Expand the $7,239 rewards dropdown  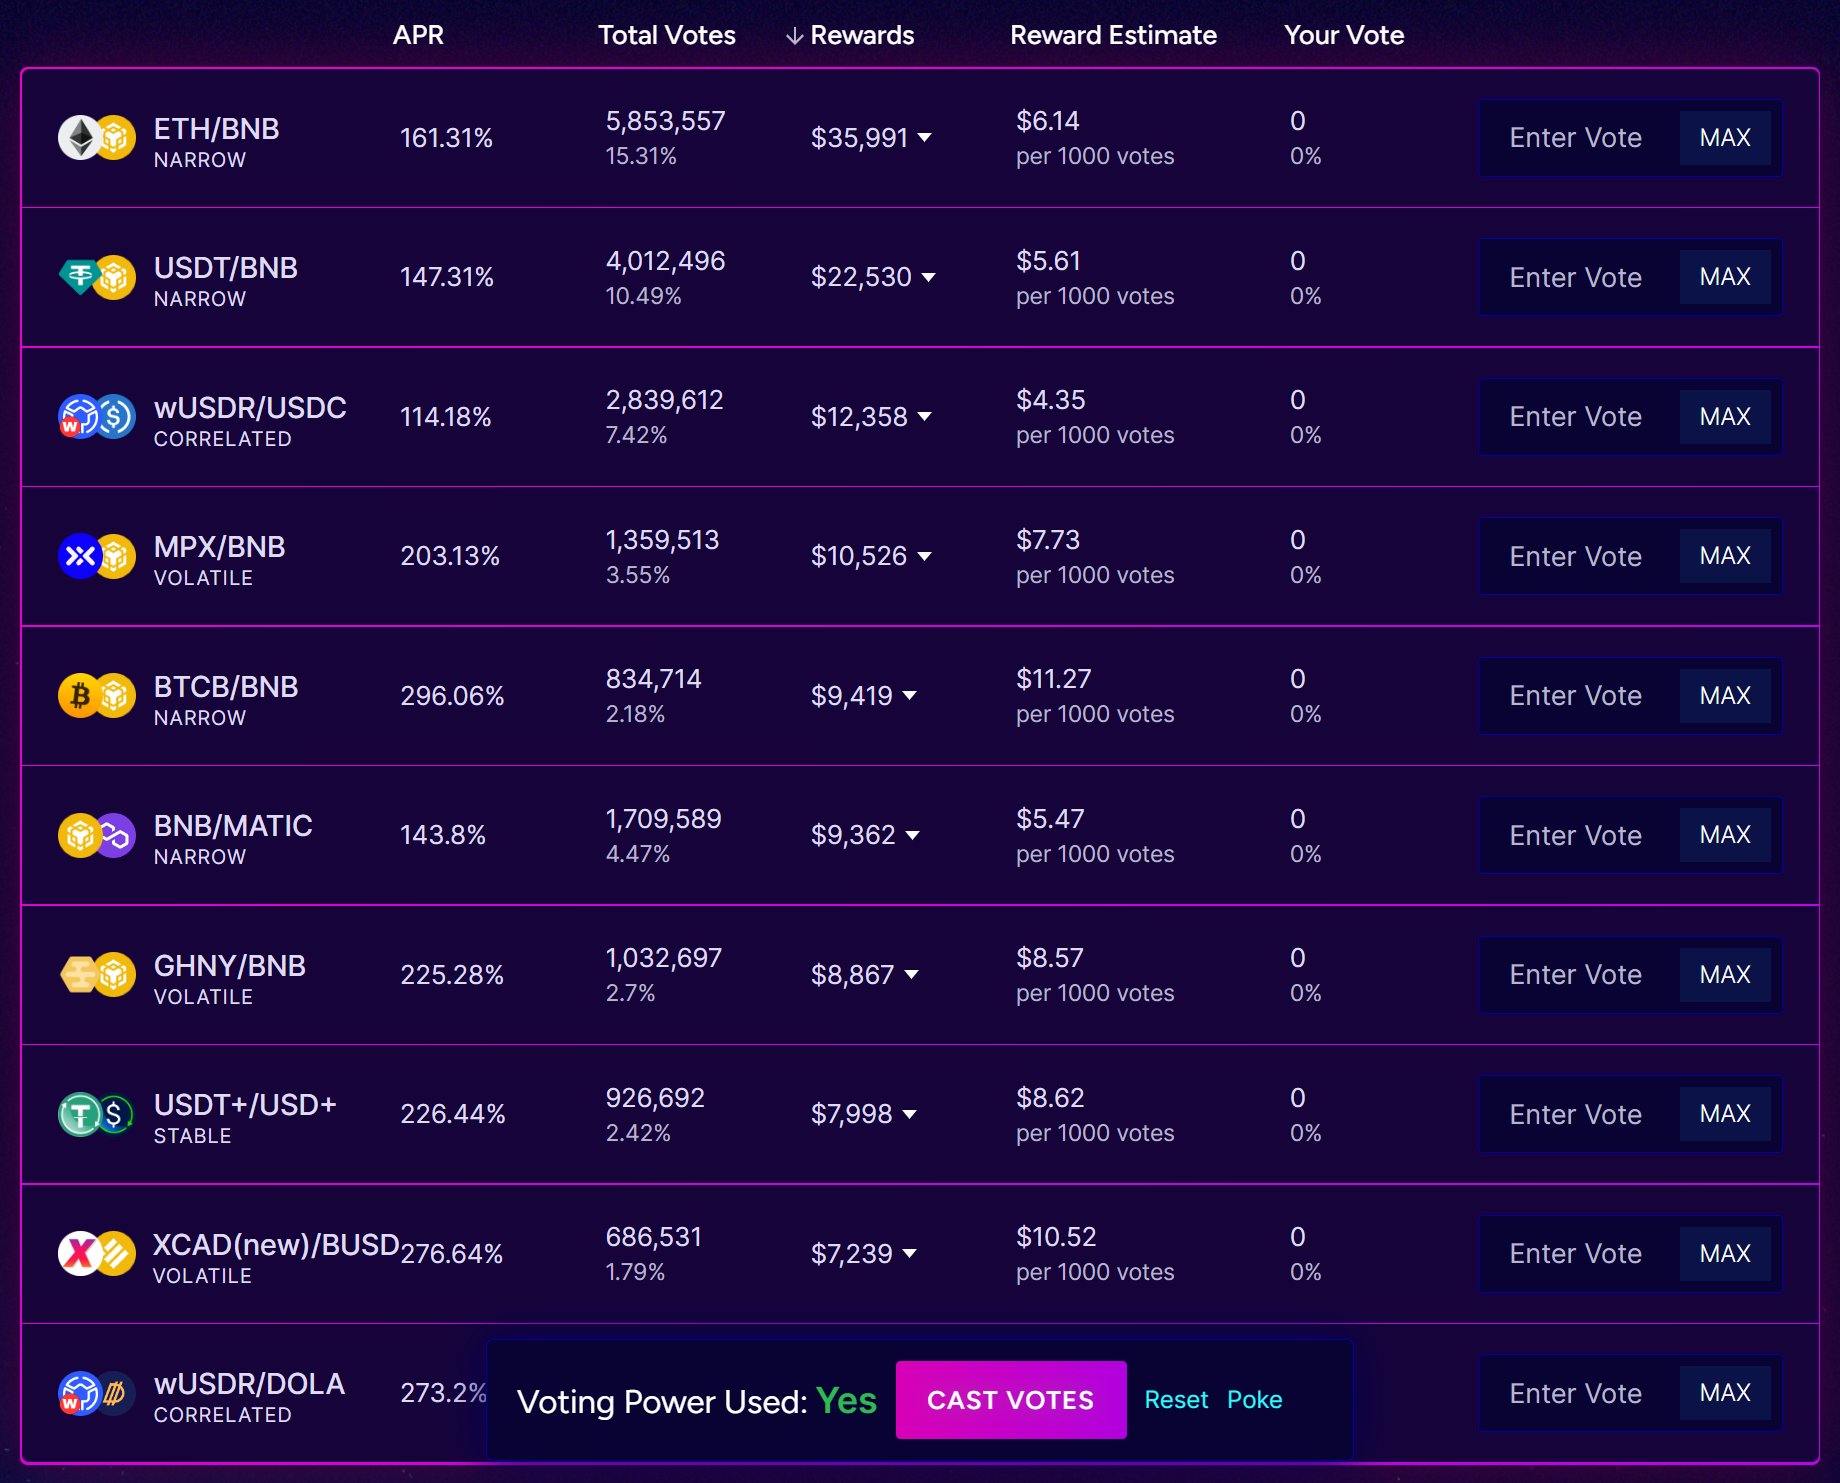click(x=909, y=1253)
